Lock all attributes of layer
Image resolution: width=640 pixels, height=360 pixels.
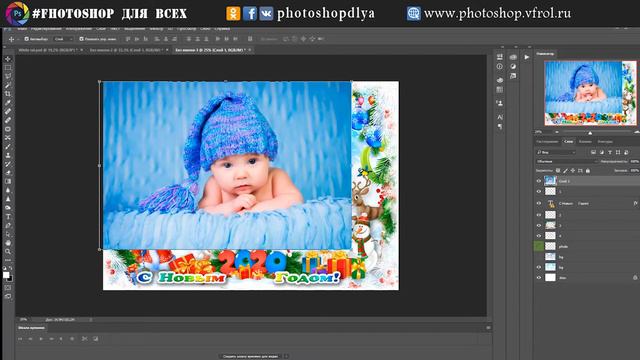coord(588,171)
